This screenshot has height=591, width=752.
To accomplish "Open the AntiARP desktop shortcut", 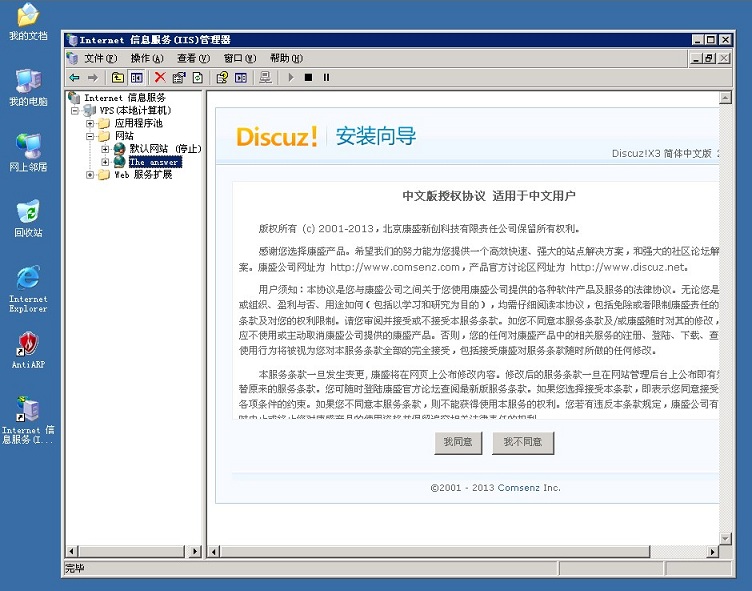I will point(28,350).
